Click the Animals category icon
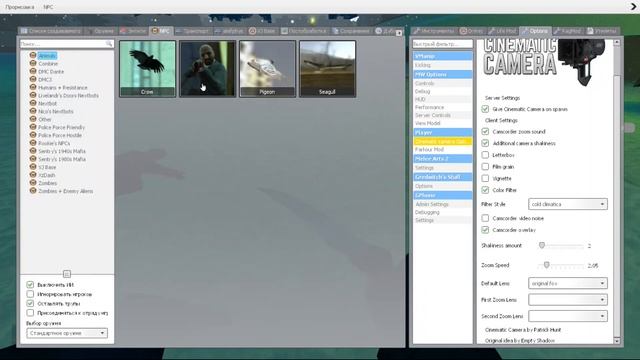This screenshot has width=640, height=360. pos(33,55)
